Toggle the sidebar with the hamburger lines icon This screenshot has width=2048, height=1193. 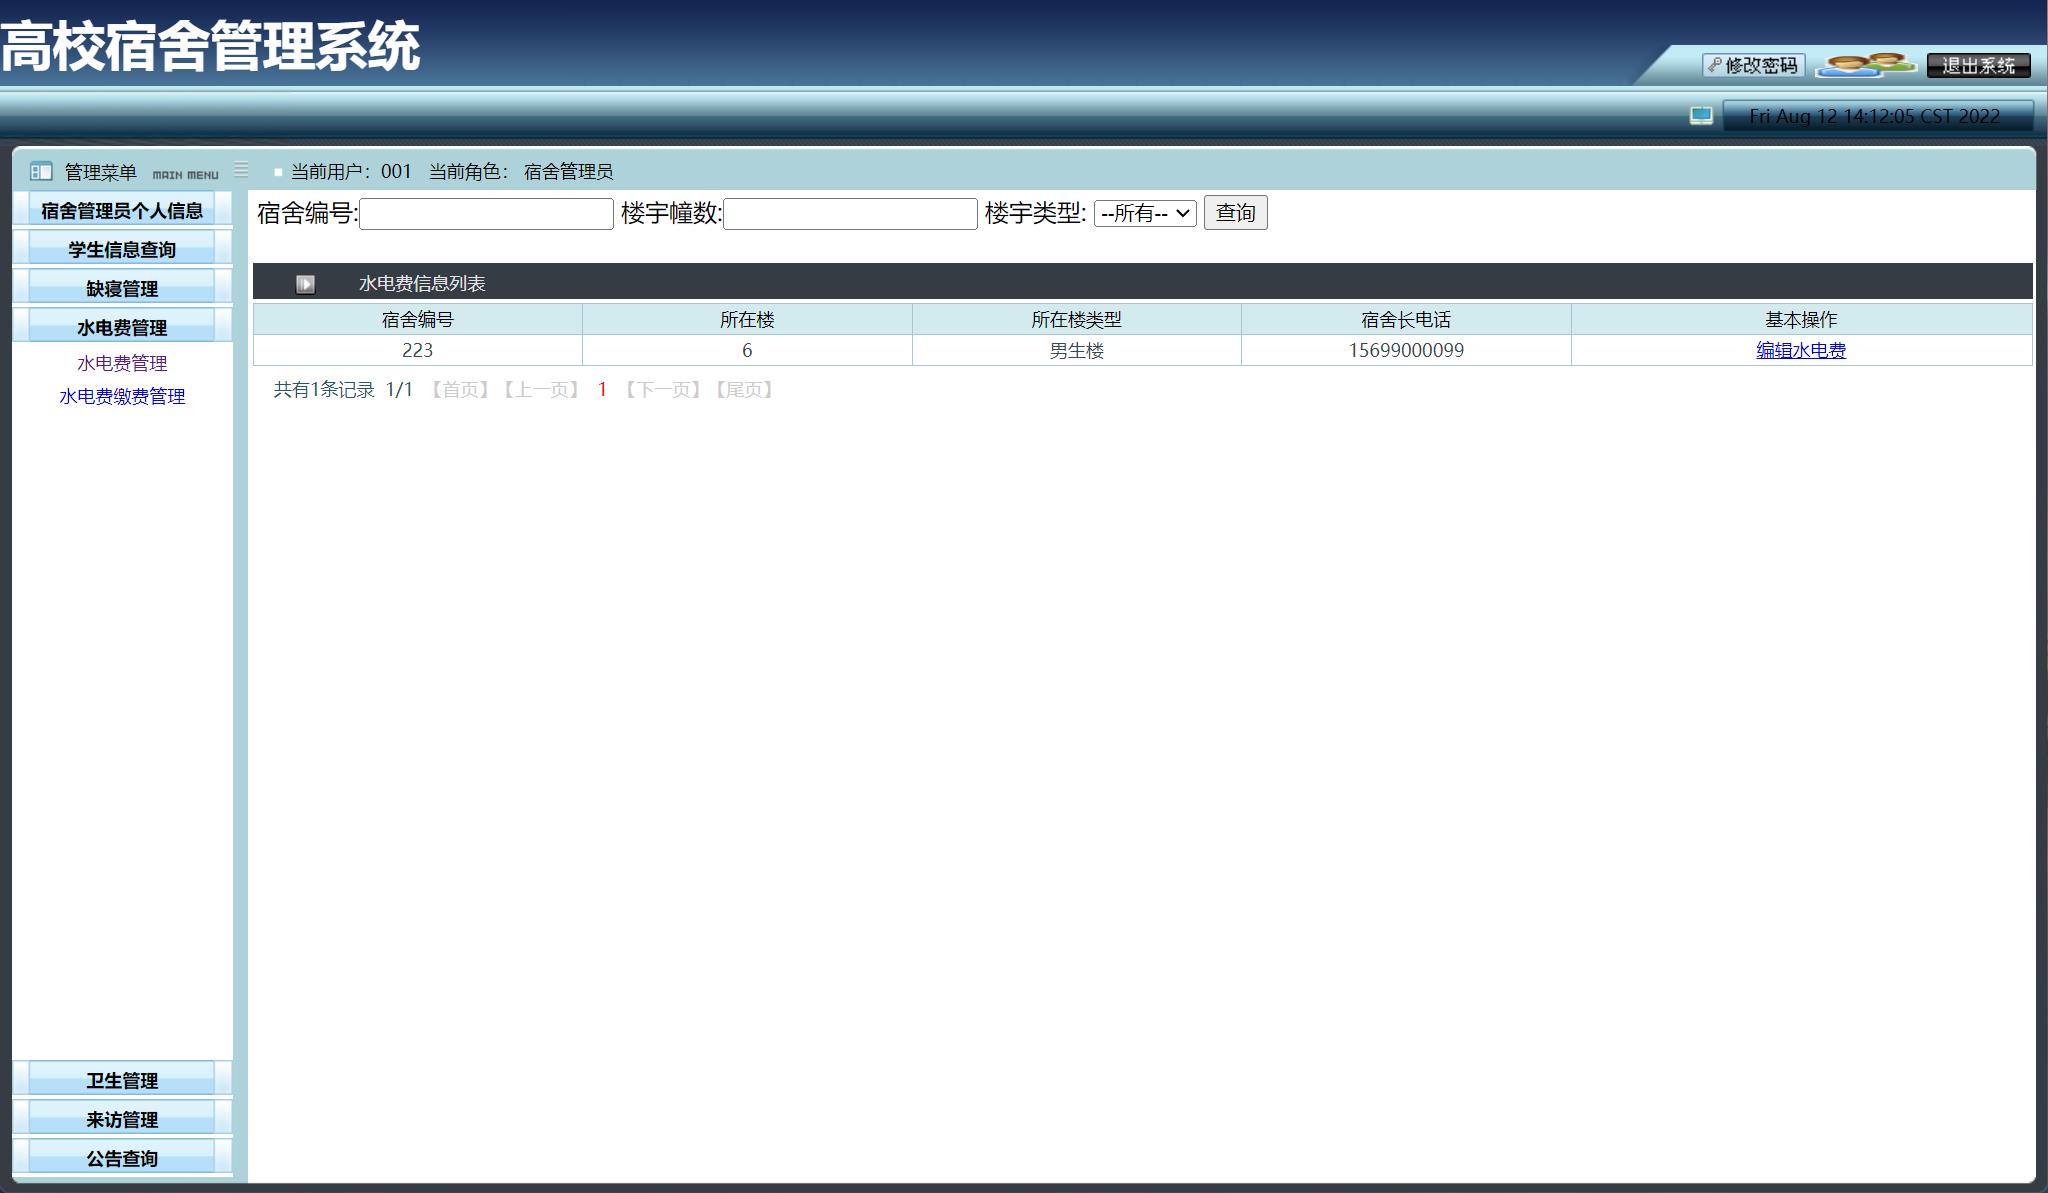(240, 169)
